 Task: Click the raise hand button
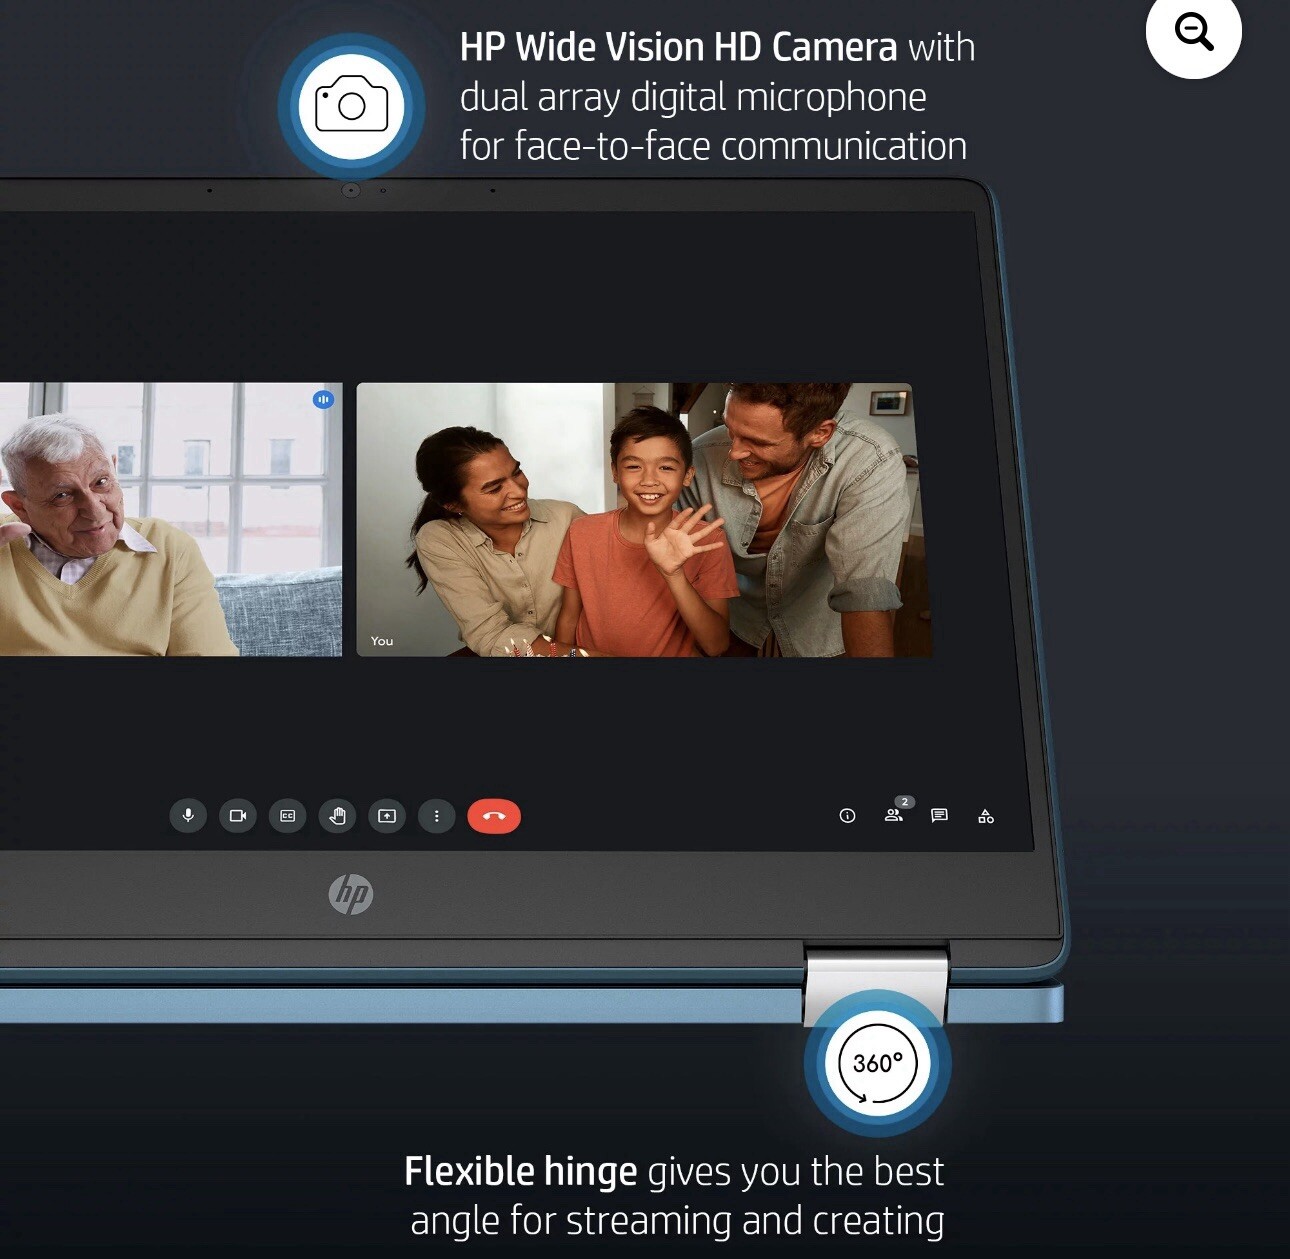pos(338,816)
